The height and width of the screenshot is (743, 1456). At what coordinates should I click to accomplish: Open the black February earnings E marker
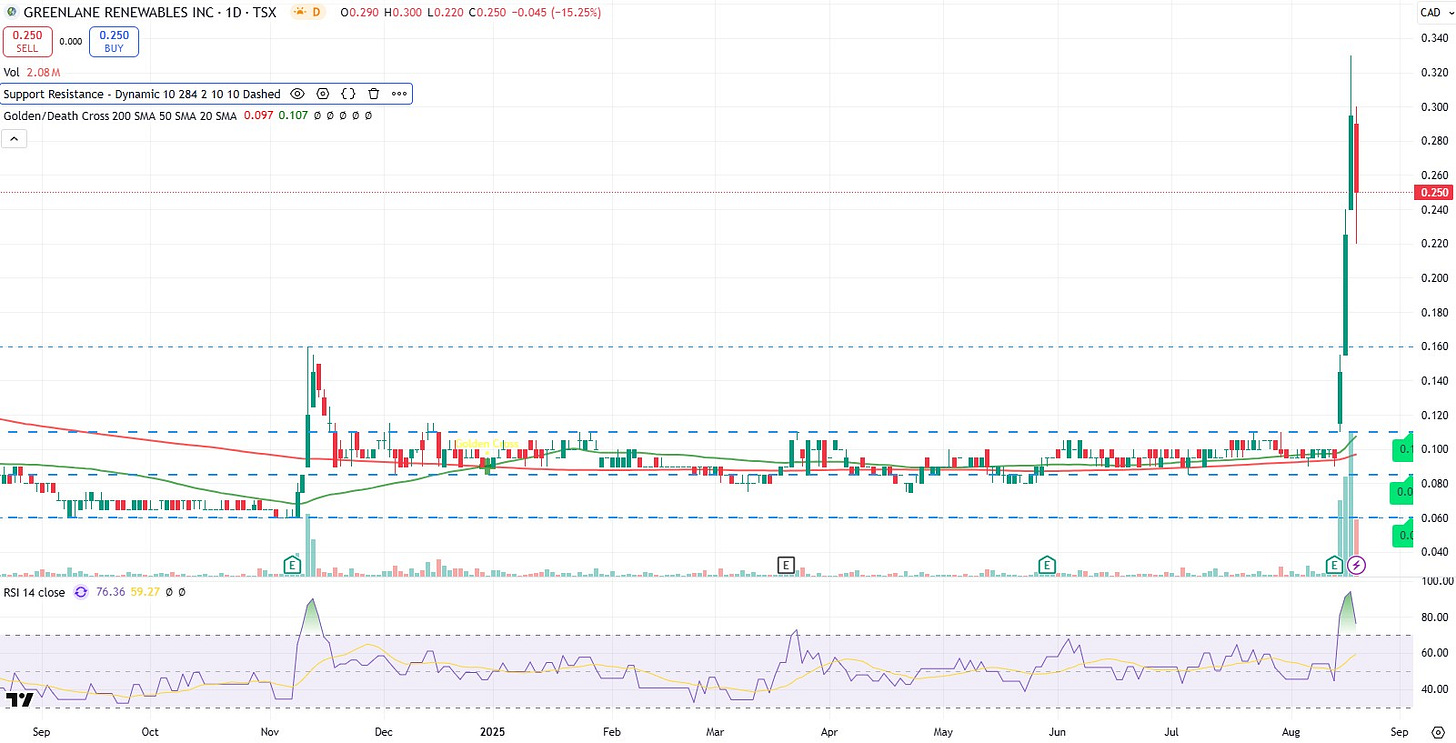(786, 565)
